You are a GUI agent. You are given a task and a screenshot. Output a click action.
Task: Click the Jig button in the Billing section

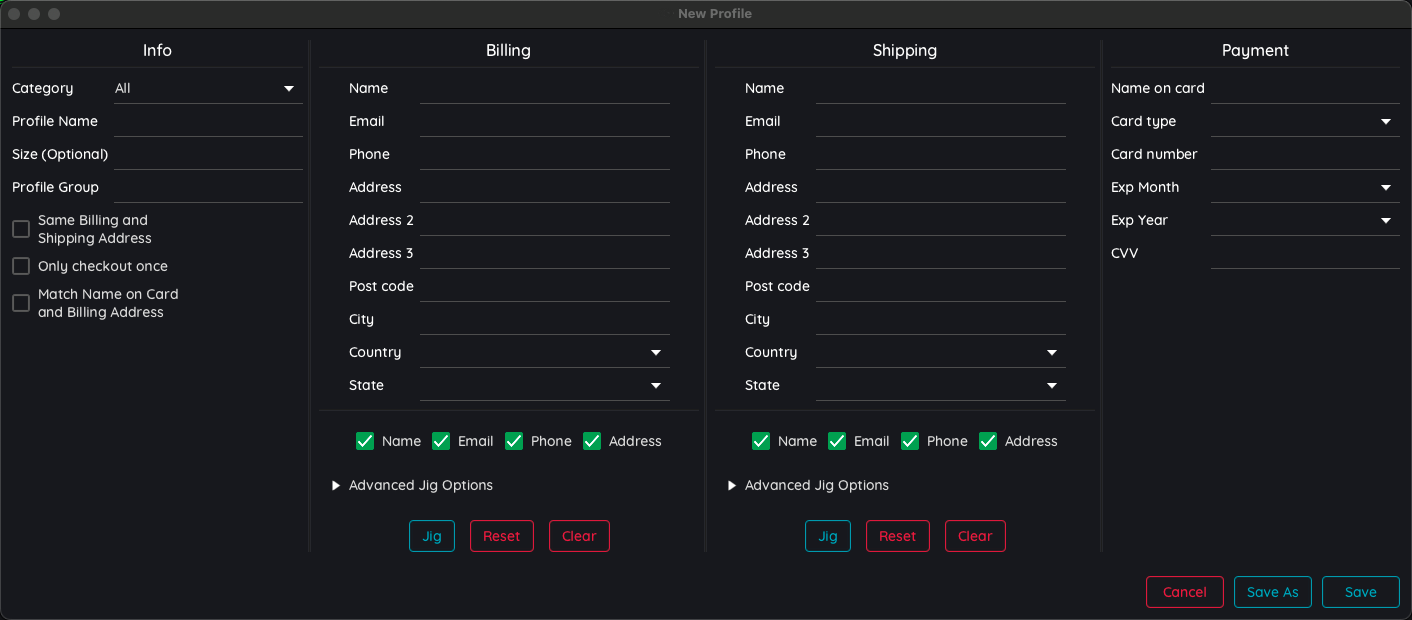point(431,536)
